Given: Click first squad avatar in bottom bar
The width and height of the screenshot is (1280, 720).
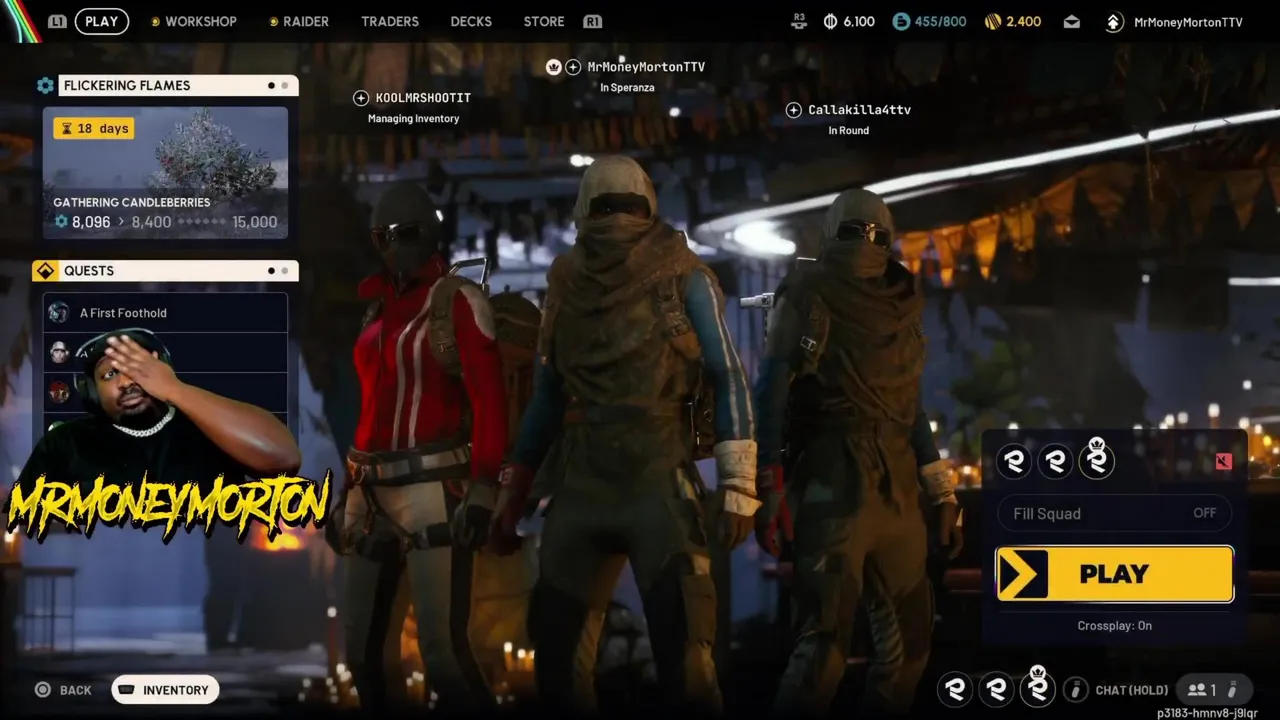Looking at the screenshot, I should [x=955, y=689].
